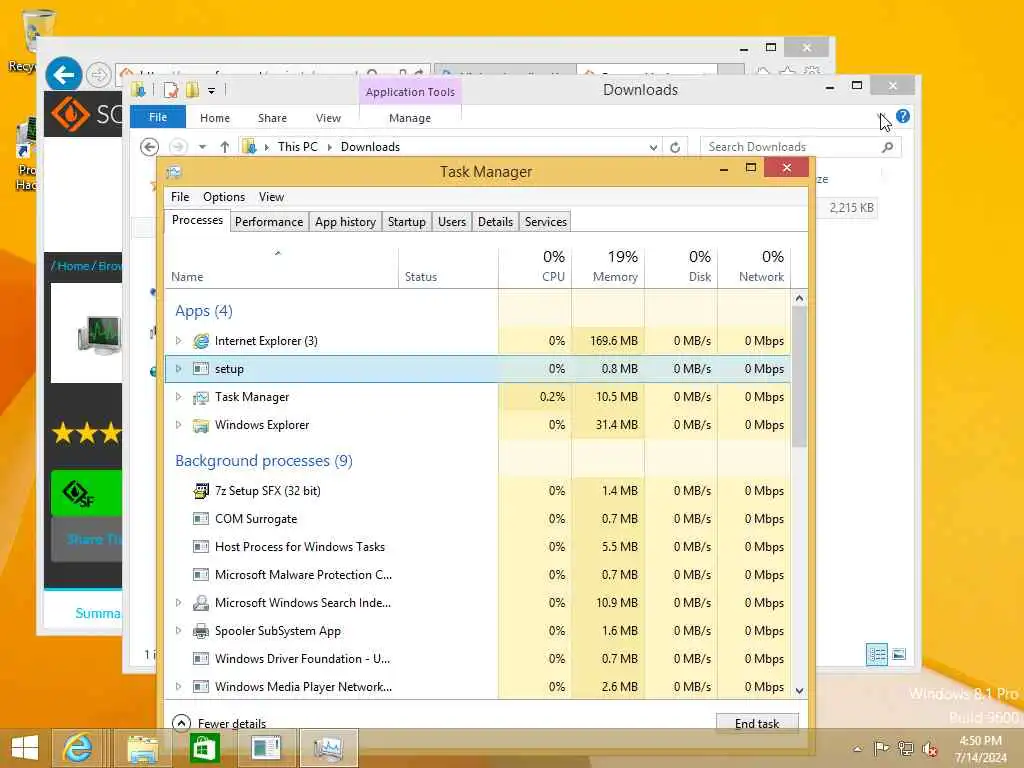1024x768 pixels.
Task: Click the network tray icon
Action: point(905,748)
